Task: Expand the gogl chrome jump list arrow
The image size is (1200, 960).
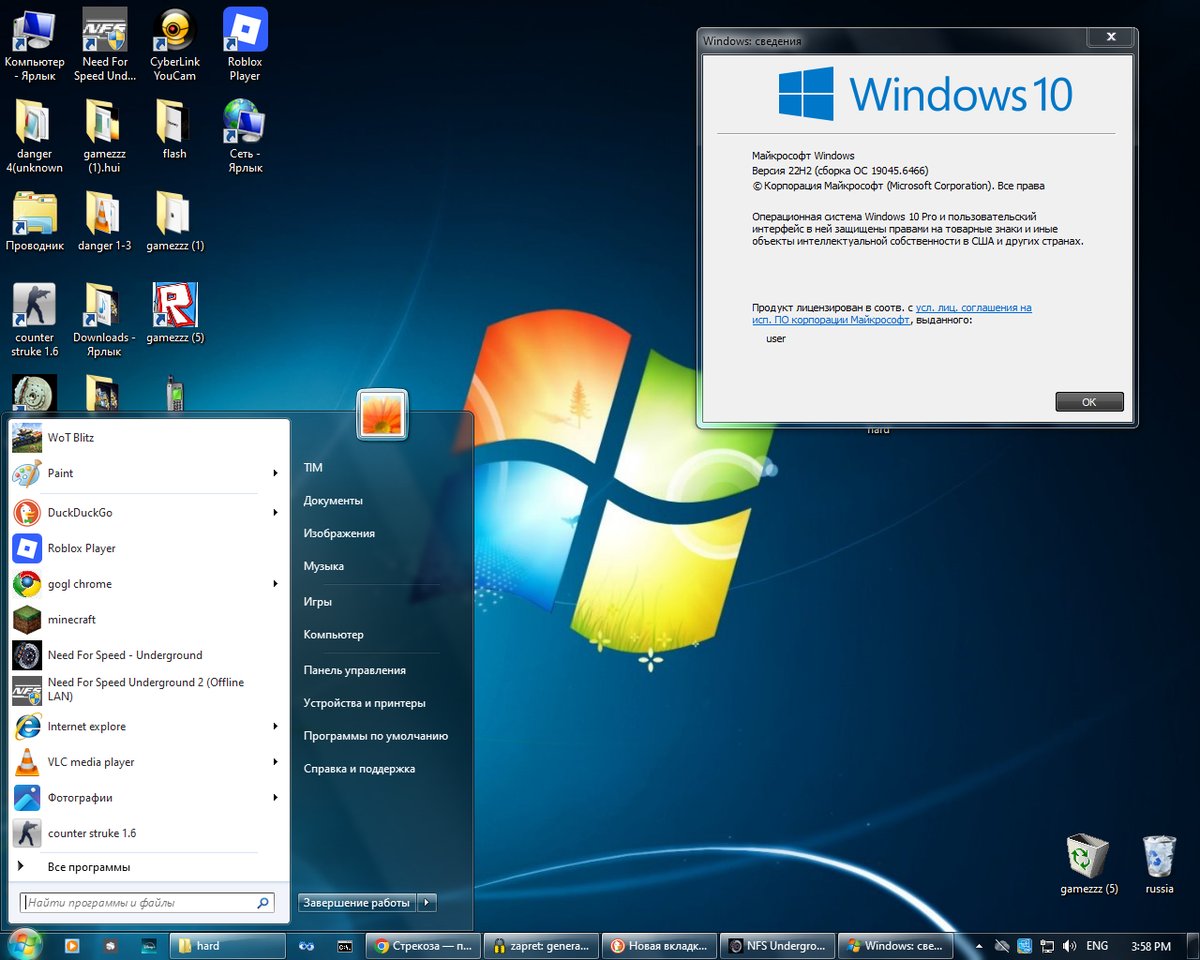Action: point(275,584)
